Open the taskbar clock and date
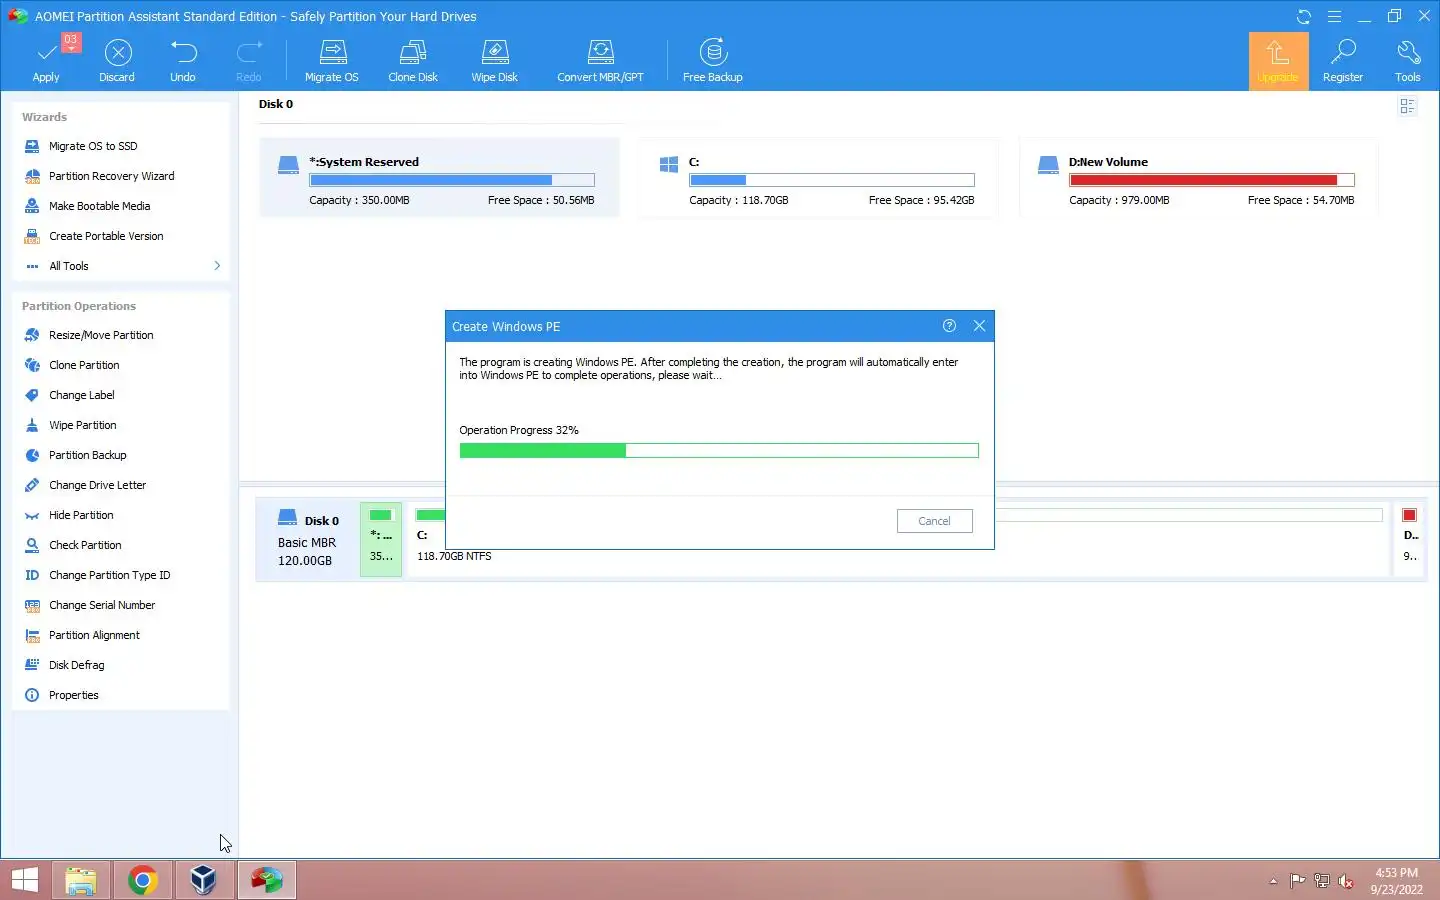Image resolution: width=1440 pixels, height=900 pixels. [x=1396, y=881]
